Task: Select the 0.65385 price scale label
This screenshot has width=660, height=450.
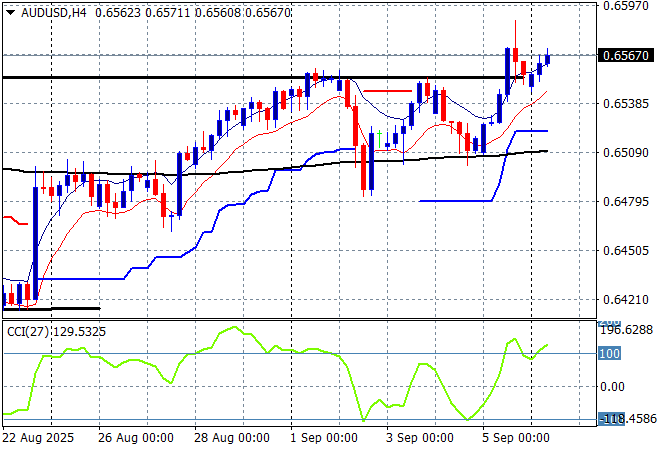Action: [x=626, y=104]
